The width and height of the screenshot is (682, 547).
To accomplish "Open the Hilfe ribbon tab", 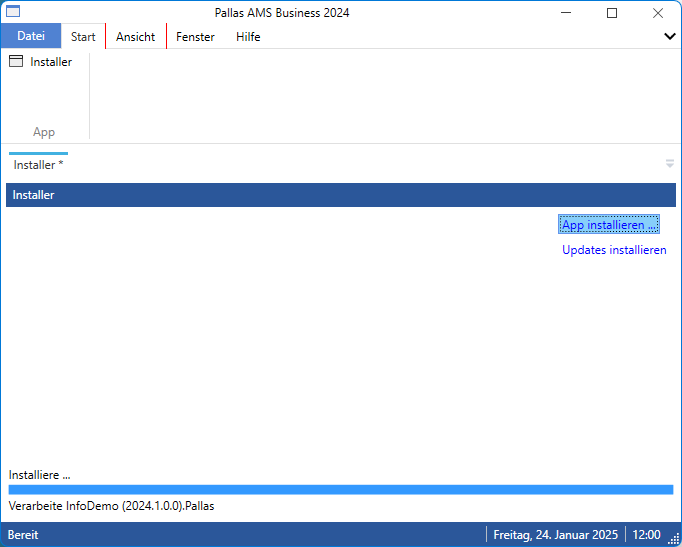I will pyautogui.click(x=248, y=37).
